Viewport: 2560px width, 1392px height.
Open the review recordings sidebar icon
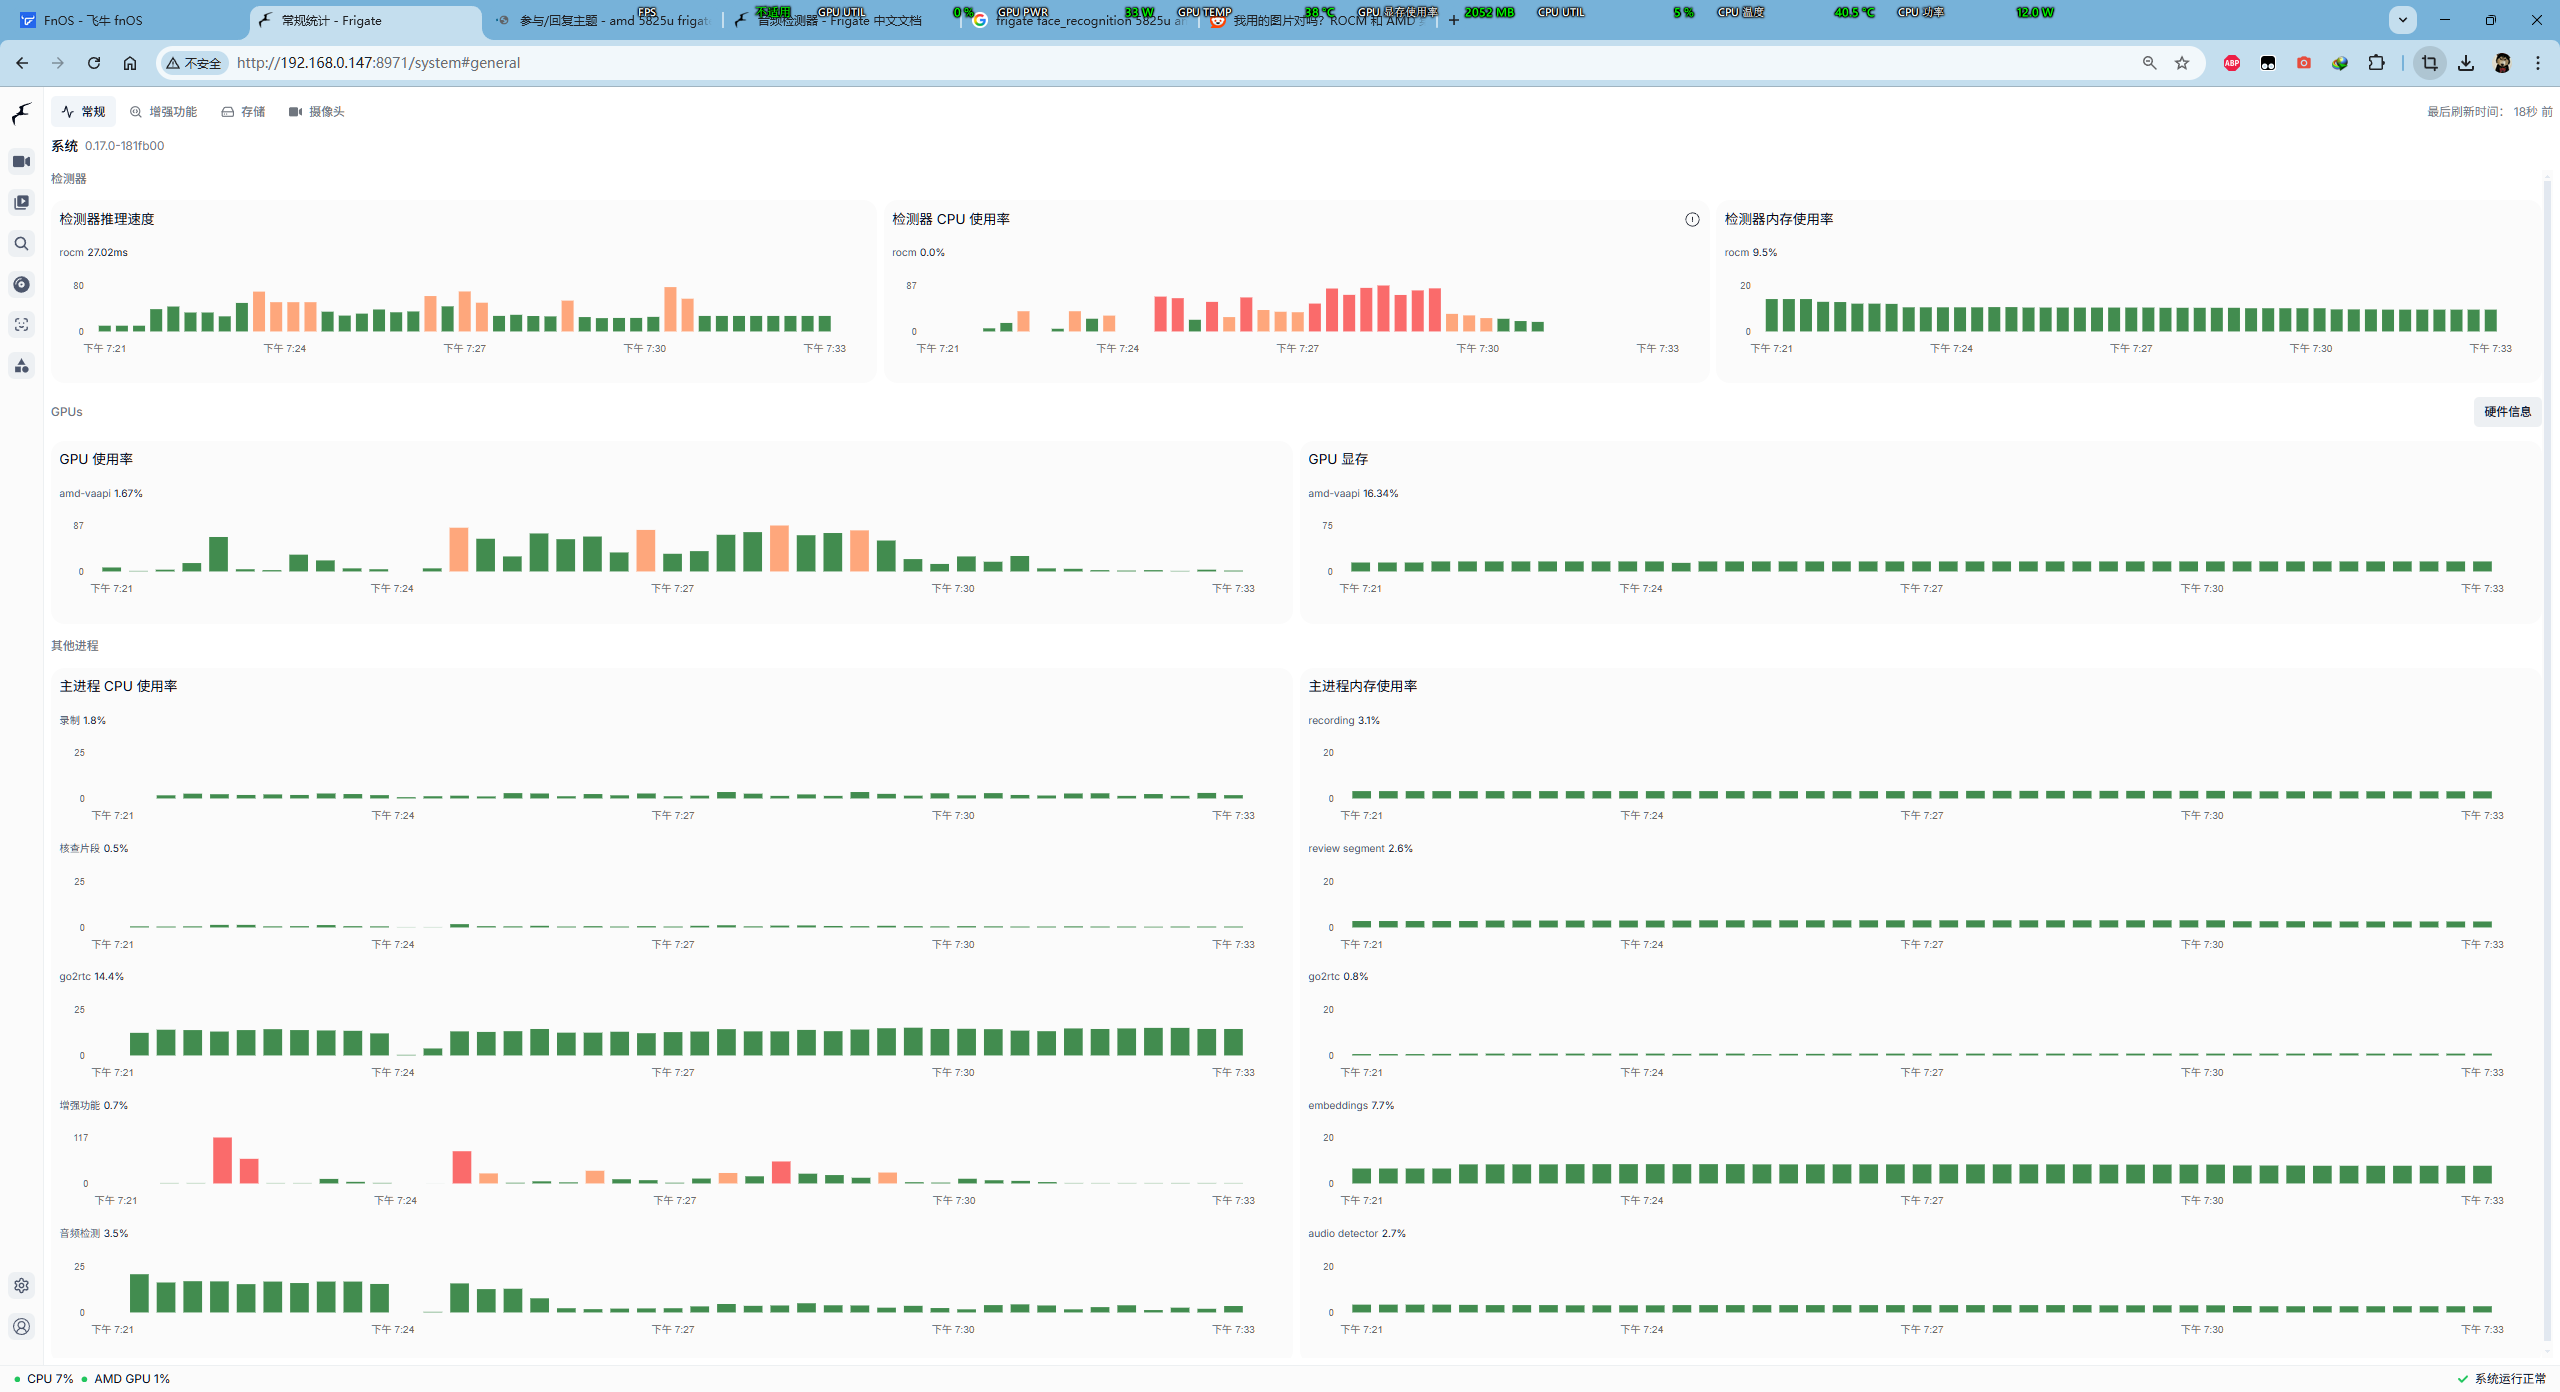pyautogui.click(x=21, y=202)
